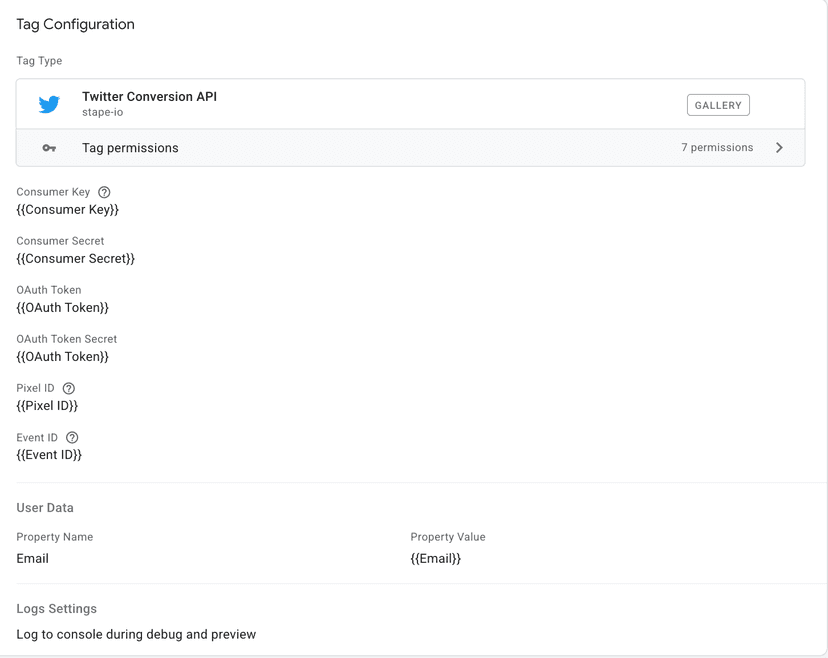Click the {{Pixel ID}} value field
The image size is (828, 658).
[47, 406]
